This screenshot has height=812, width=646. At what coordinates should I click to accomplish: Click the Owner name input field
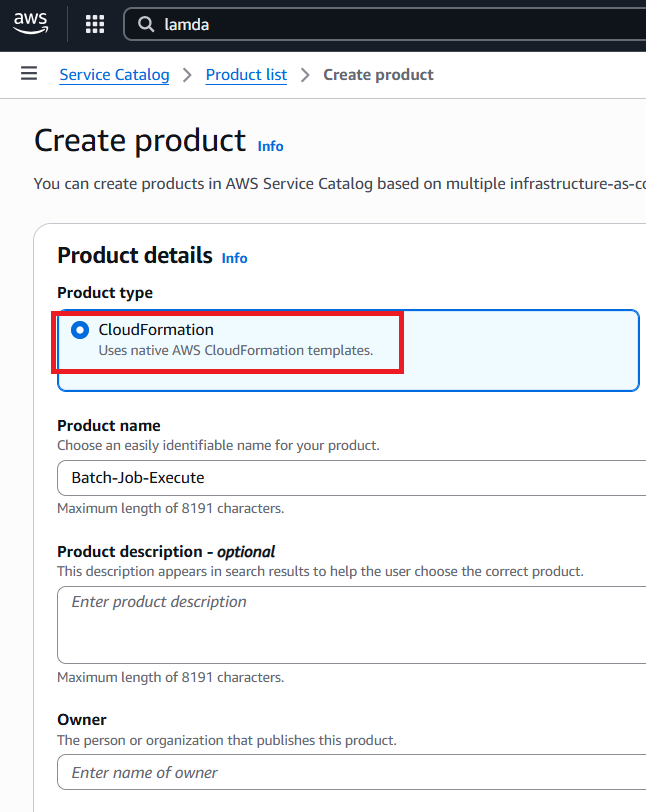[351, 772]
